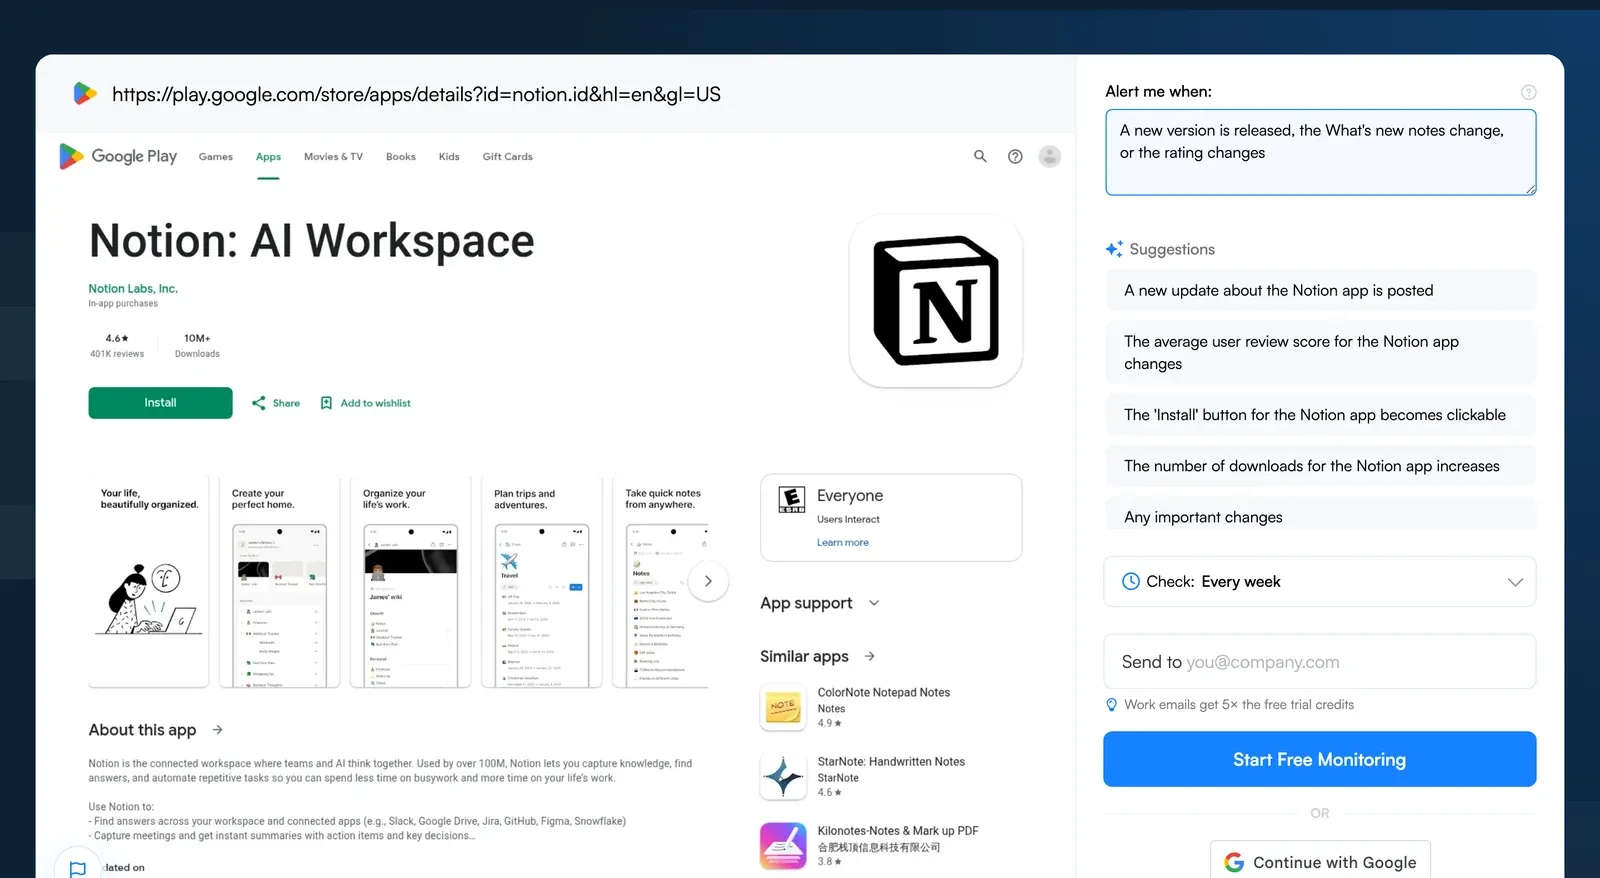This screenshot has width=1600, height=878.
Task: Switch to Movies & TV tab
Action: click(333, 157)
